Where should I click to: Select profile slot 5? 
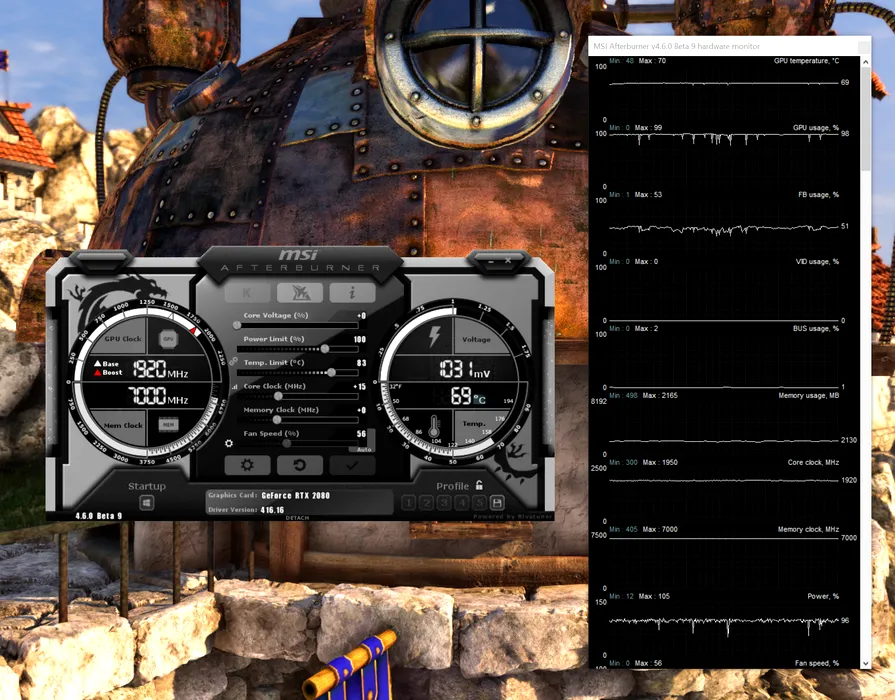pos(479,503)
